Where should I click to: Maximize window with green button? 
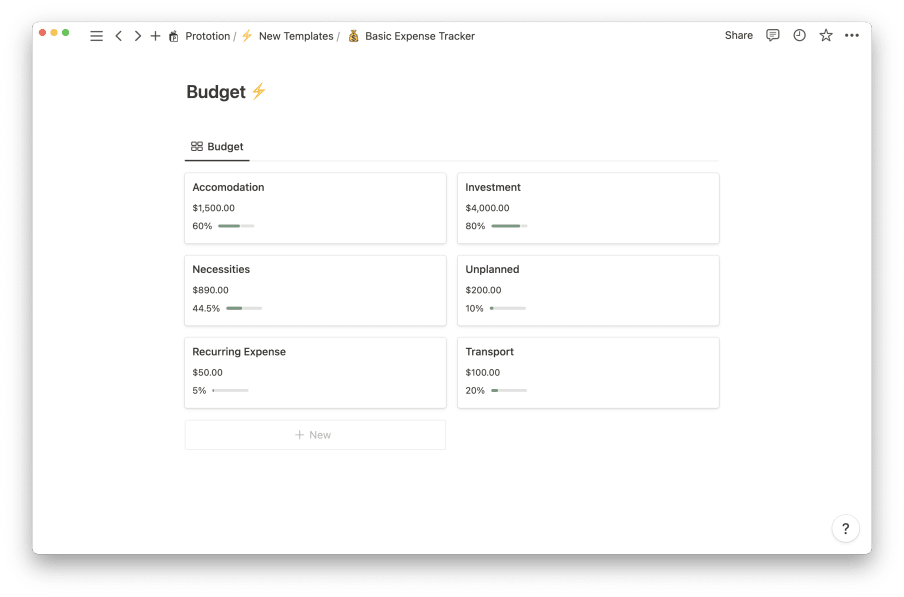(x=66, y=33)
